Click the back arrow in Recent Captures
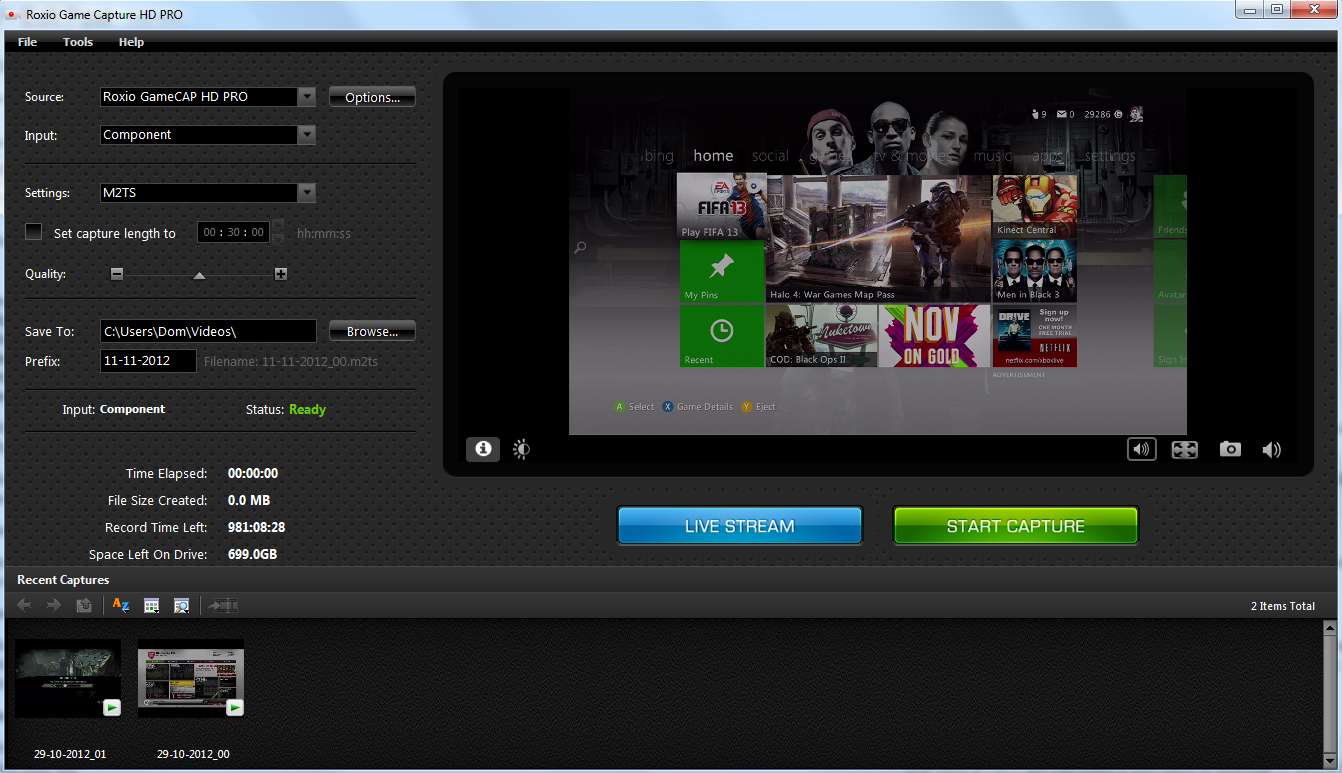Screen dimensions: 1342x773 [25, 605]
